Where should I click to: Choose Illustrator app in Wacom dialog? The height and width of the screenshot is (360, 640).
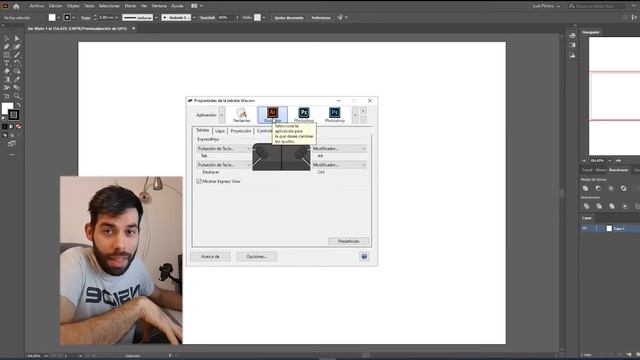[x=272, y=115]
